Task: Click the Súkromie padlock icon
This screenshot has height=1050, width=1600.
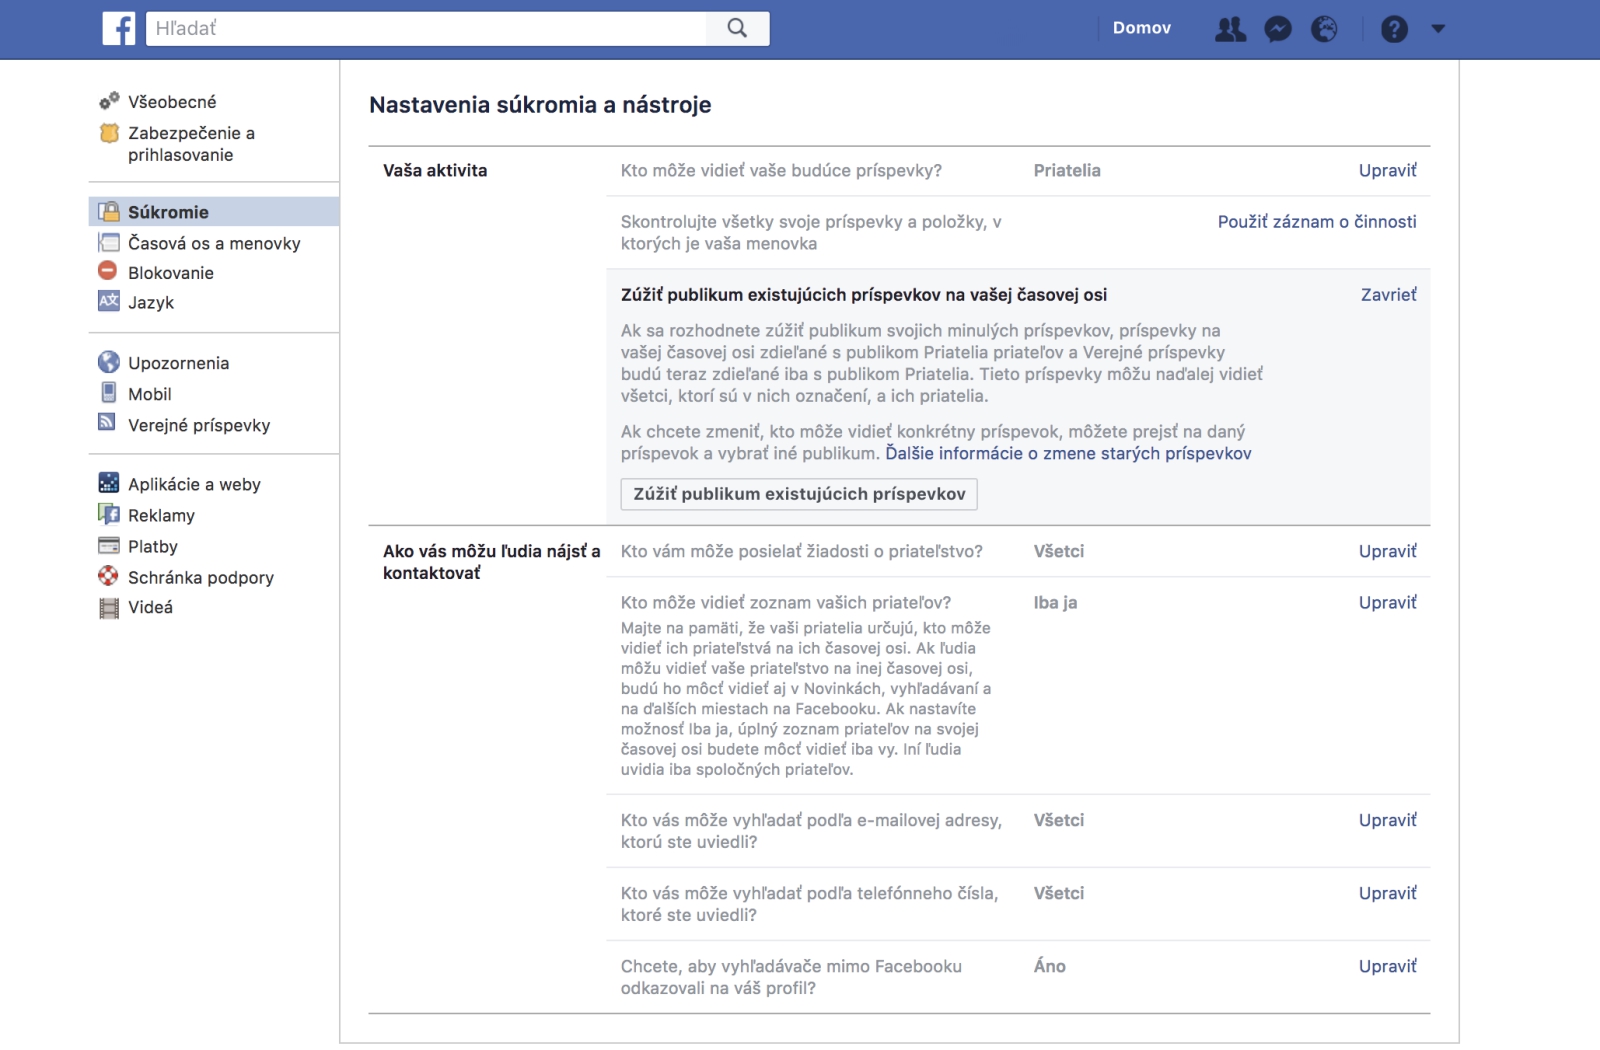Action: click(x=109, y=212)
